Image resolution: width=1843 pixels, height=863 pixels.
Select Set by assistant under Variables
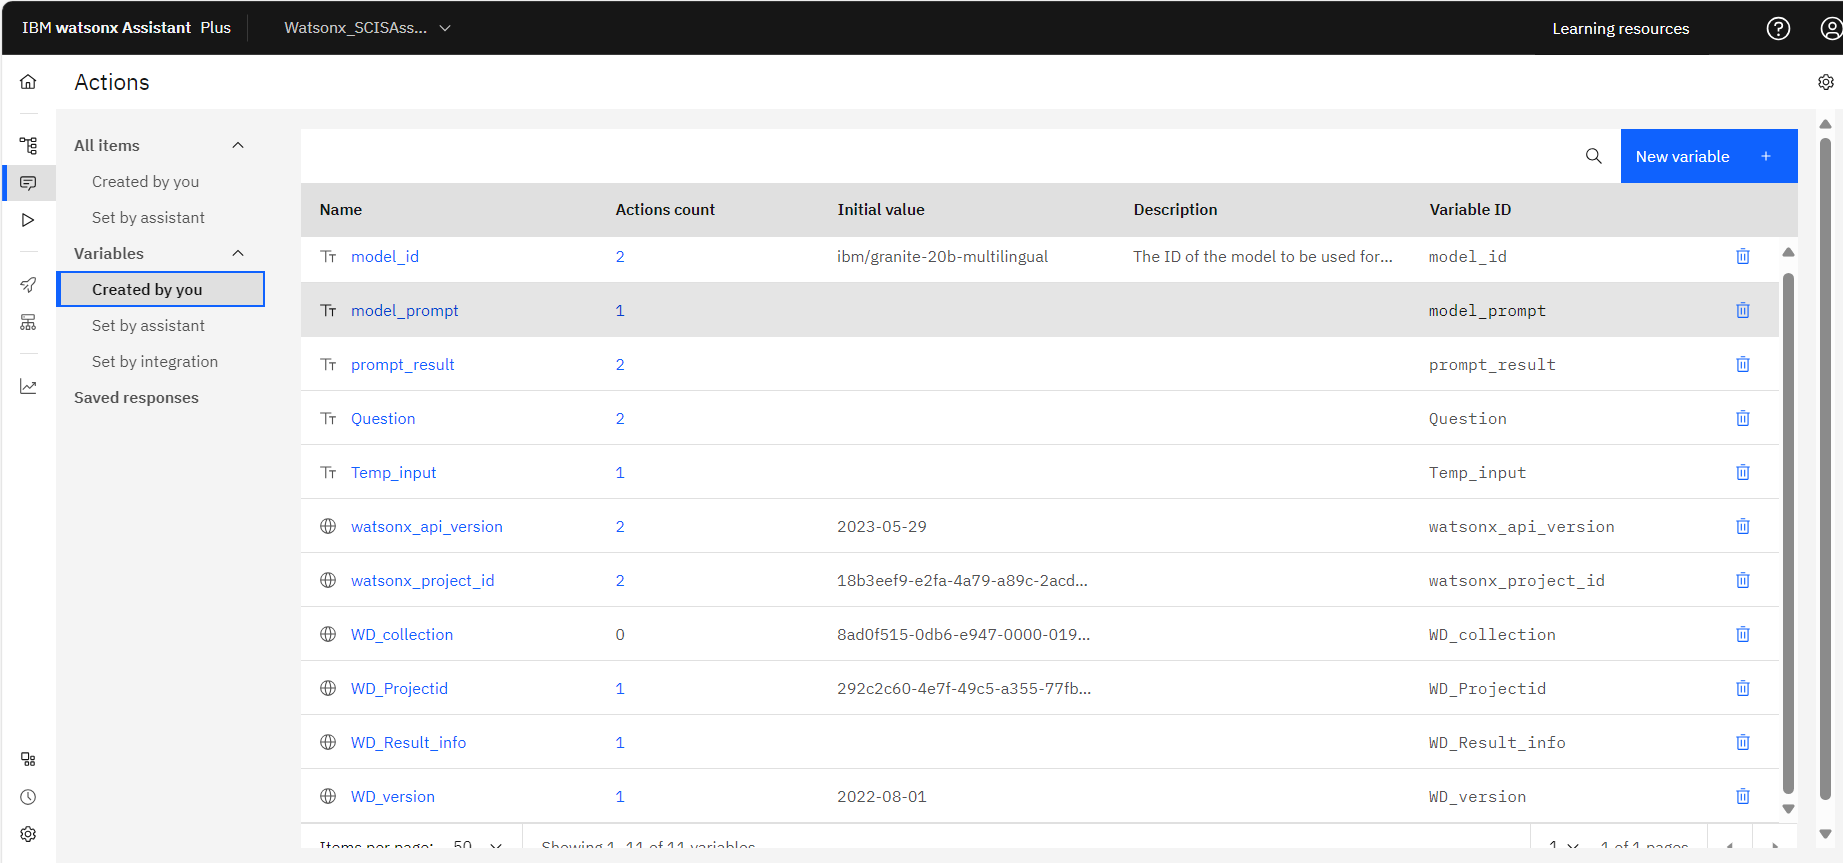click(x=148, y=325)
